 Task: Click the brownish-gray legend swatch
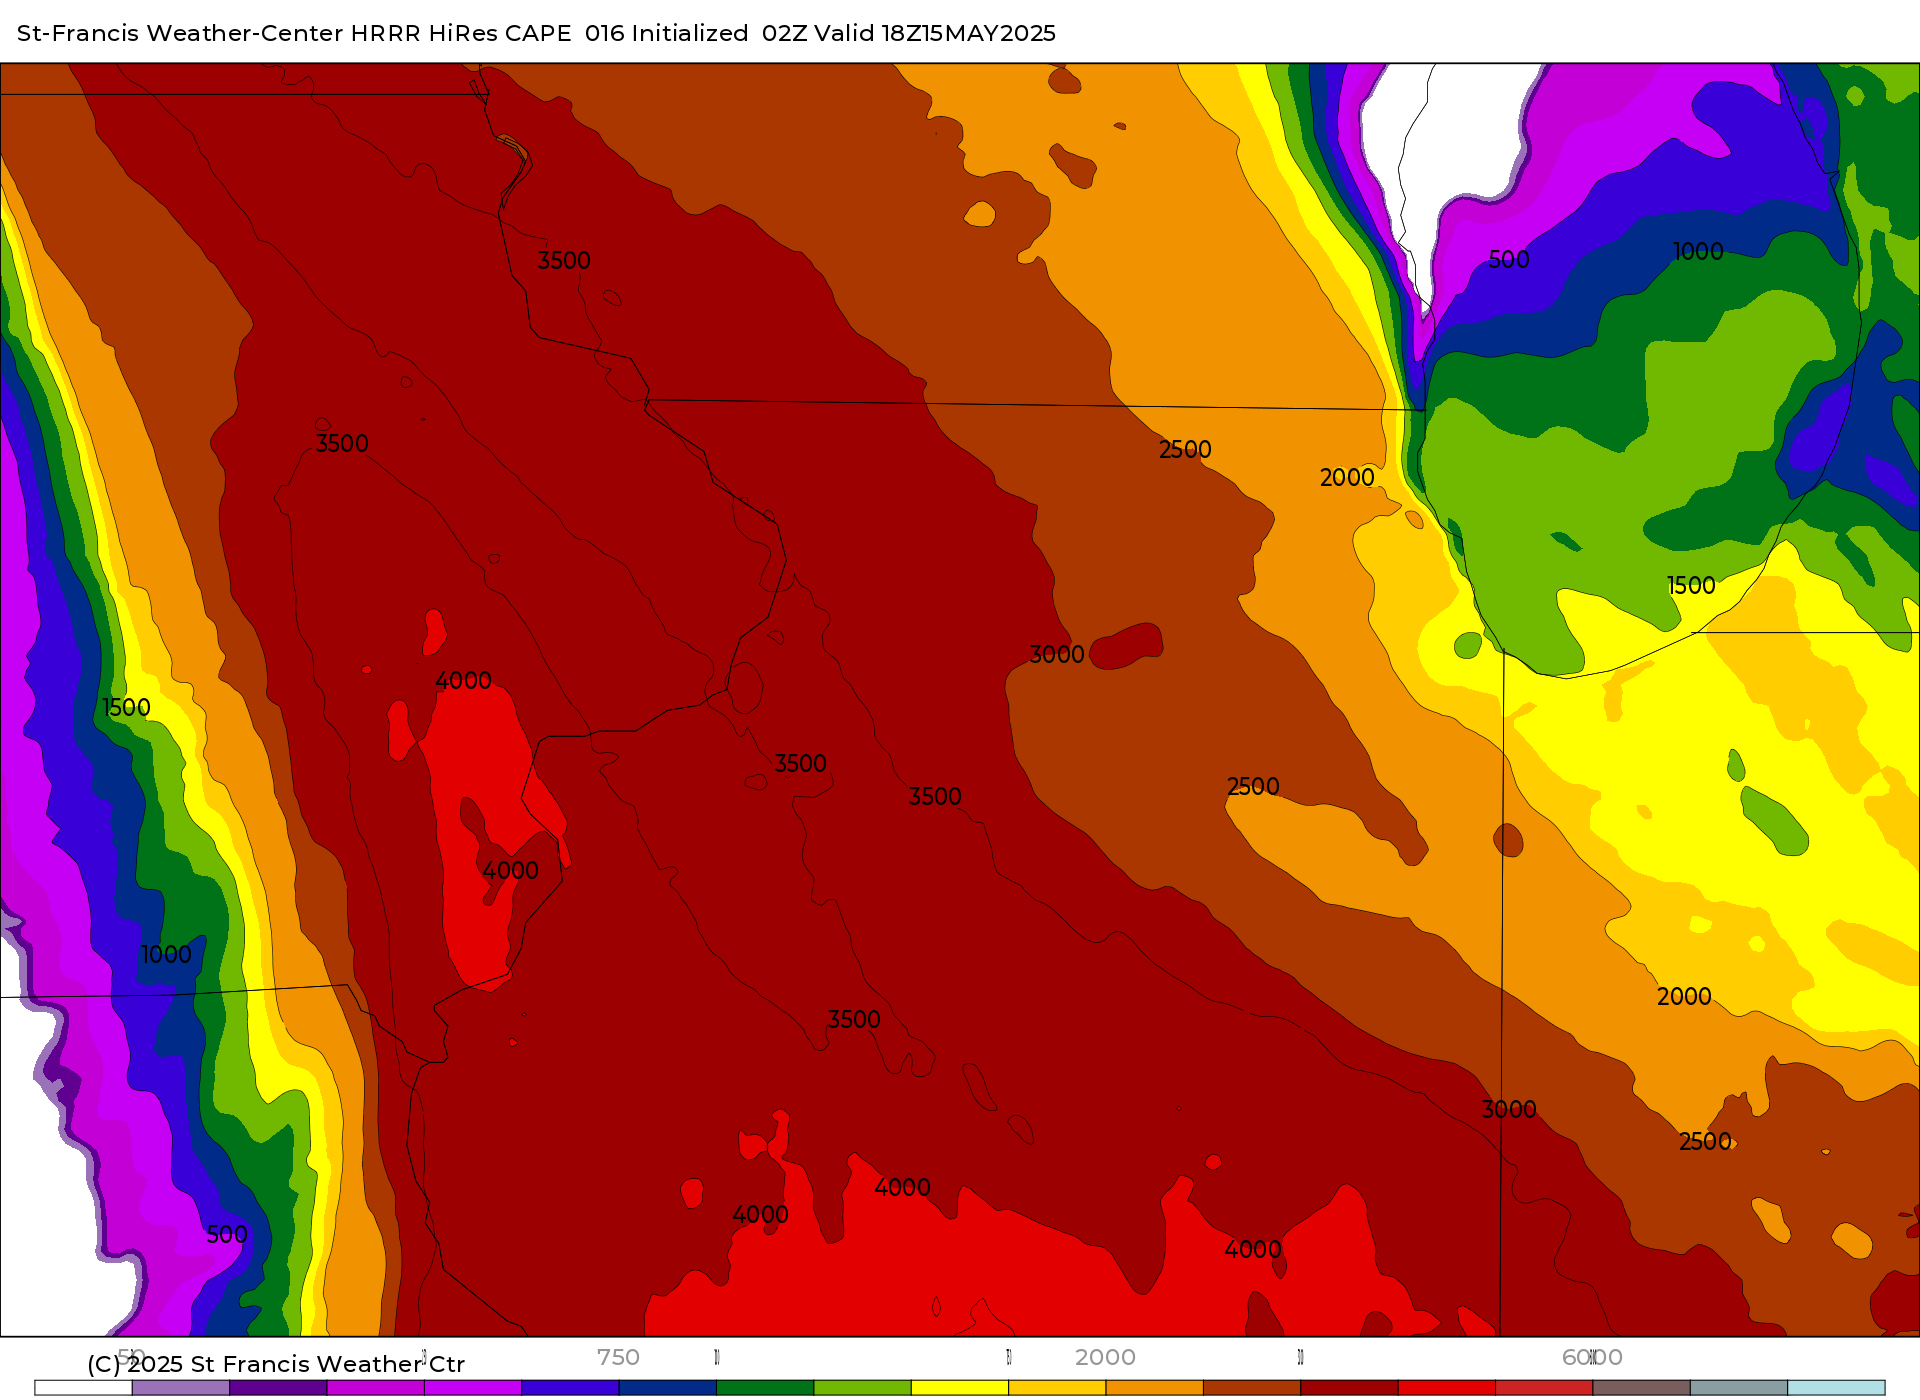click(x=1641, y=1388)
